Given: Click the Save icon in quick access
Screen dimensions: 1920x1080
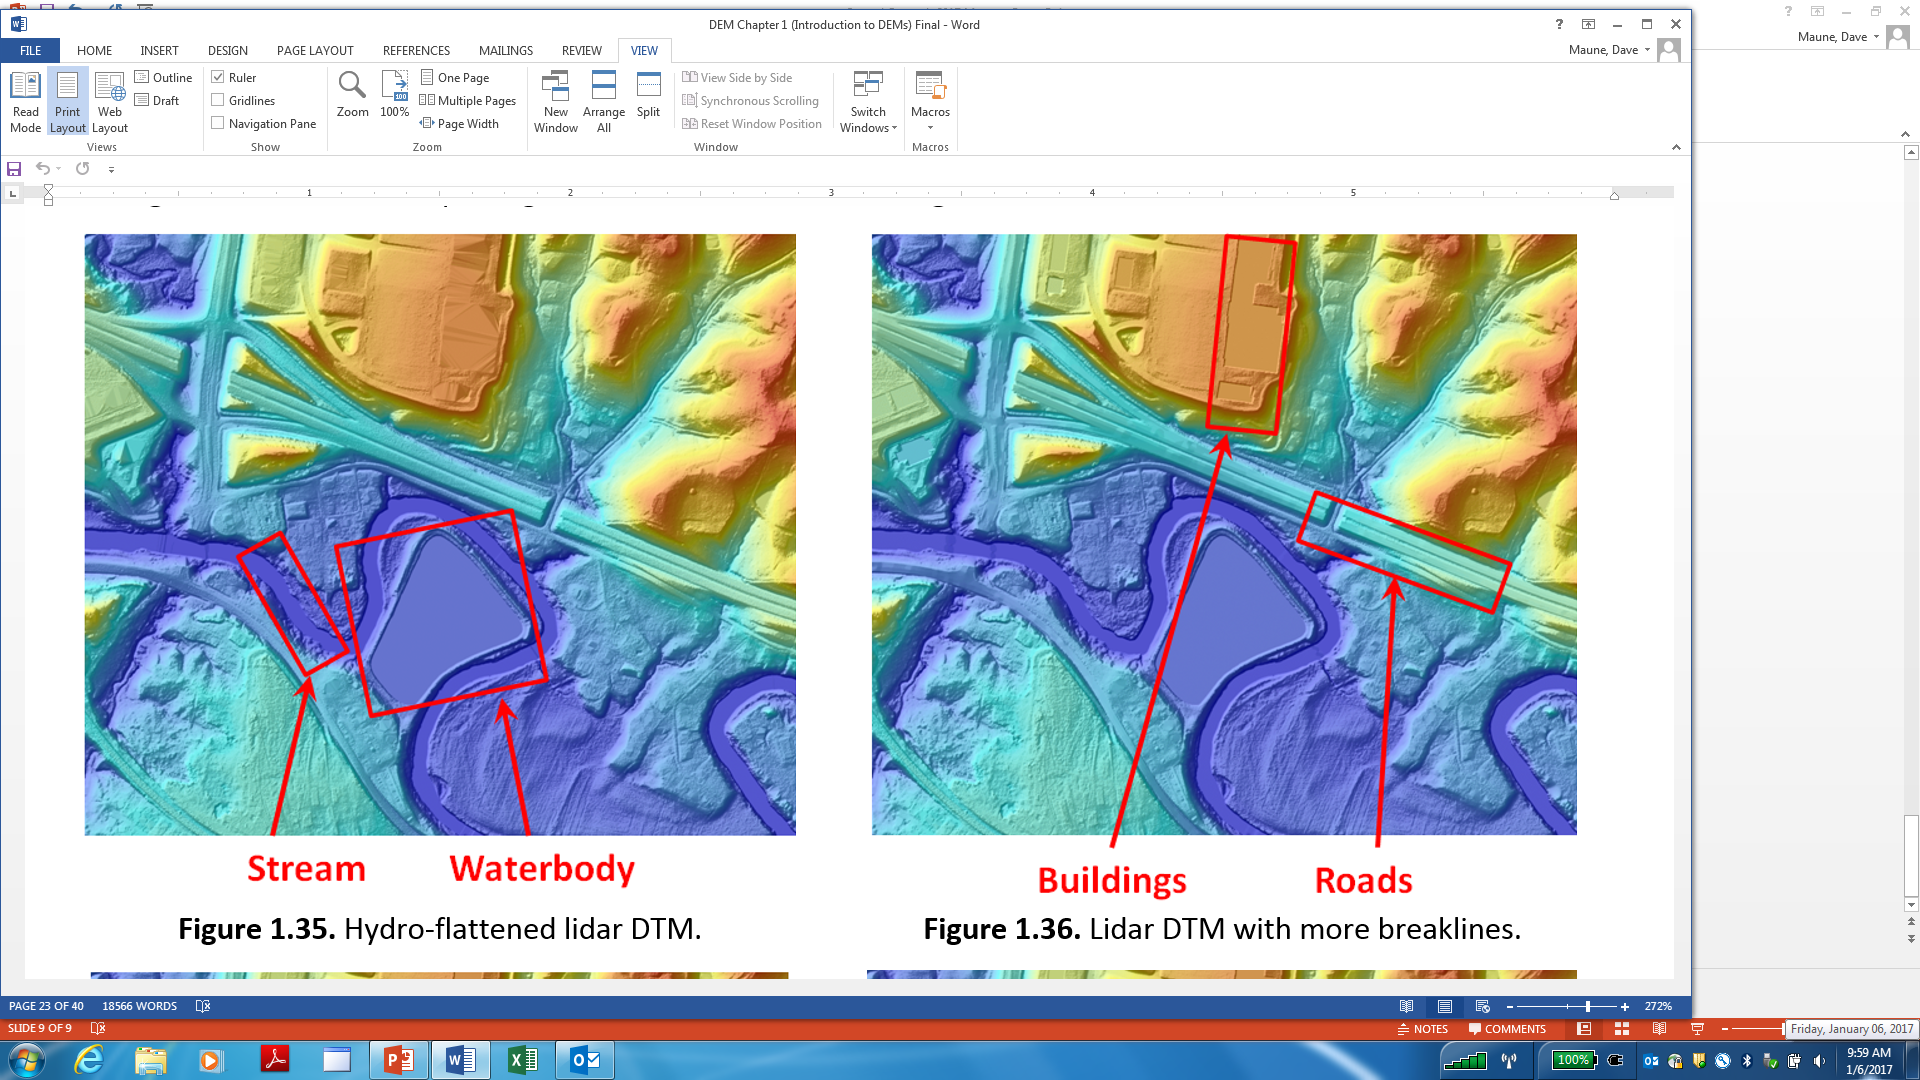Looking at the screenshot, I should (14, 169).
